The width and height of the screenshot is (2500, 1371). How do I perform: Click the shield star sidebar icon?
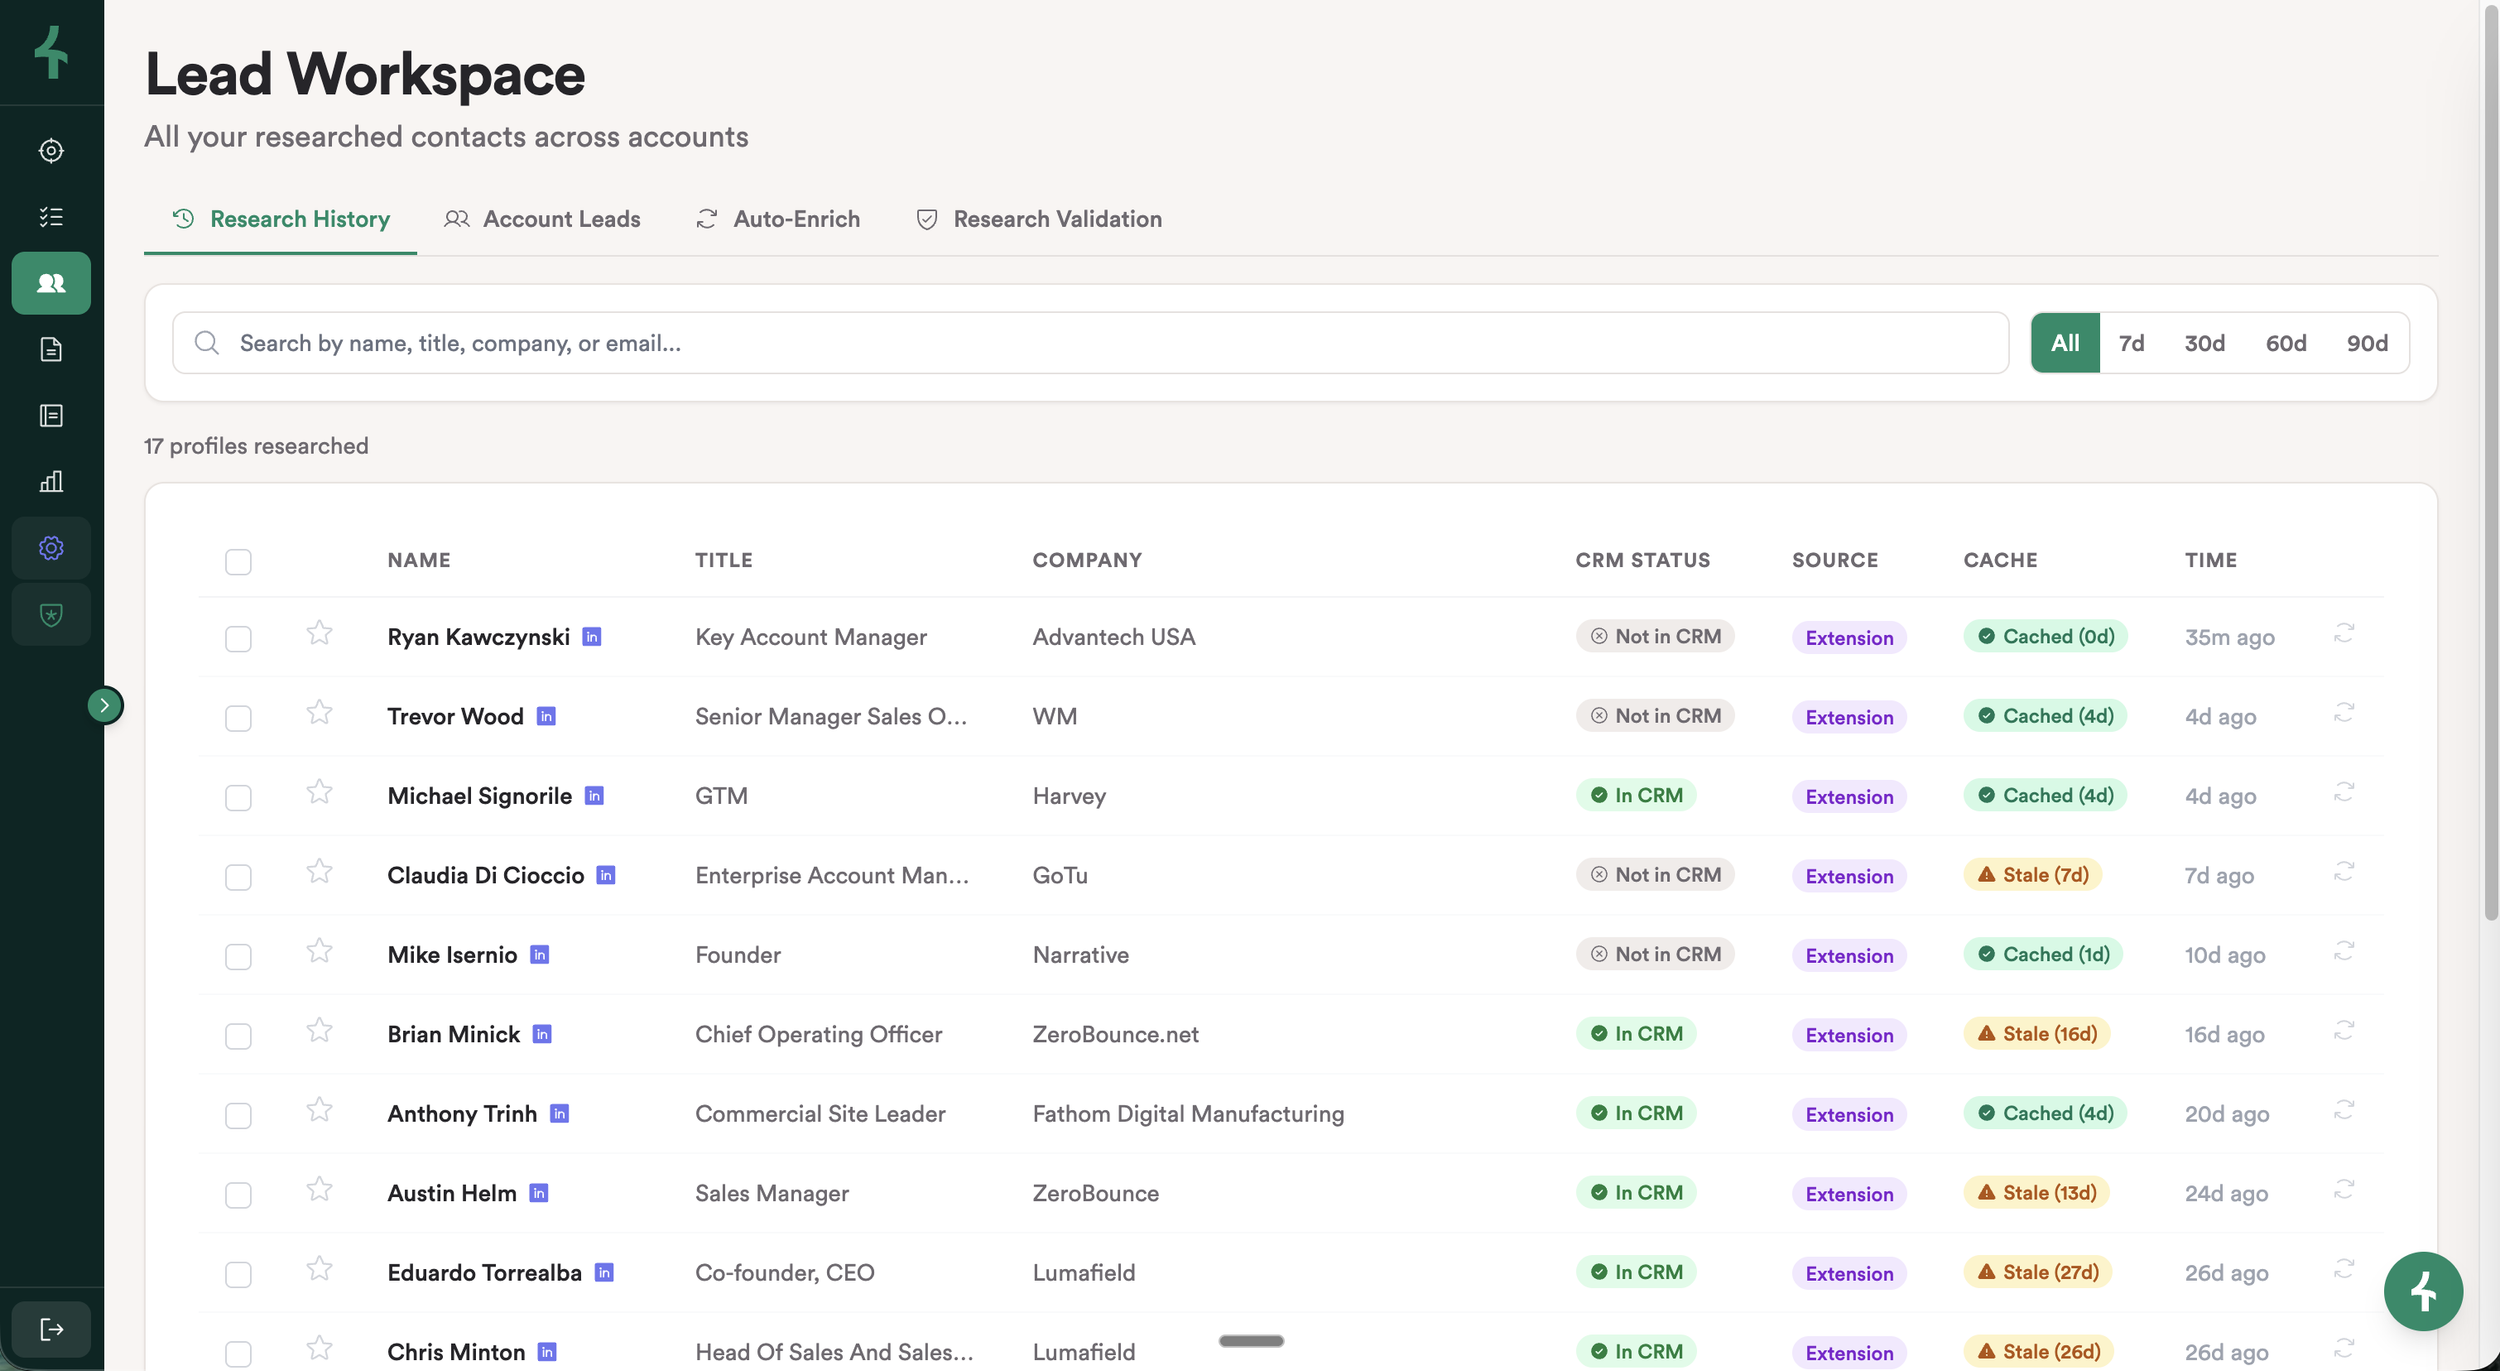51,614
